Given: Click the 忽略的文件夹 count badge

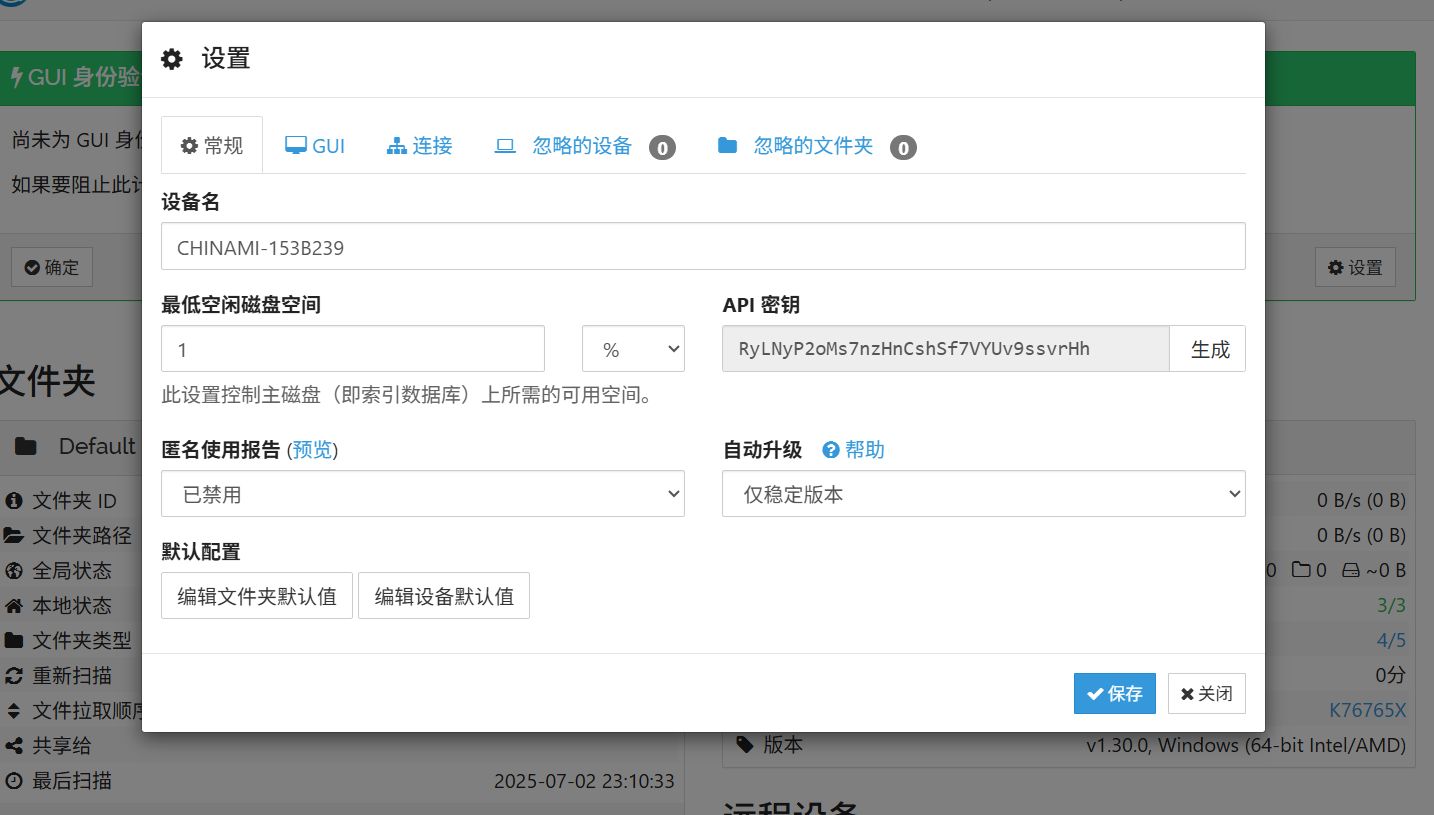Looking at the screenshot, I should (903, 148).
